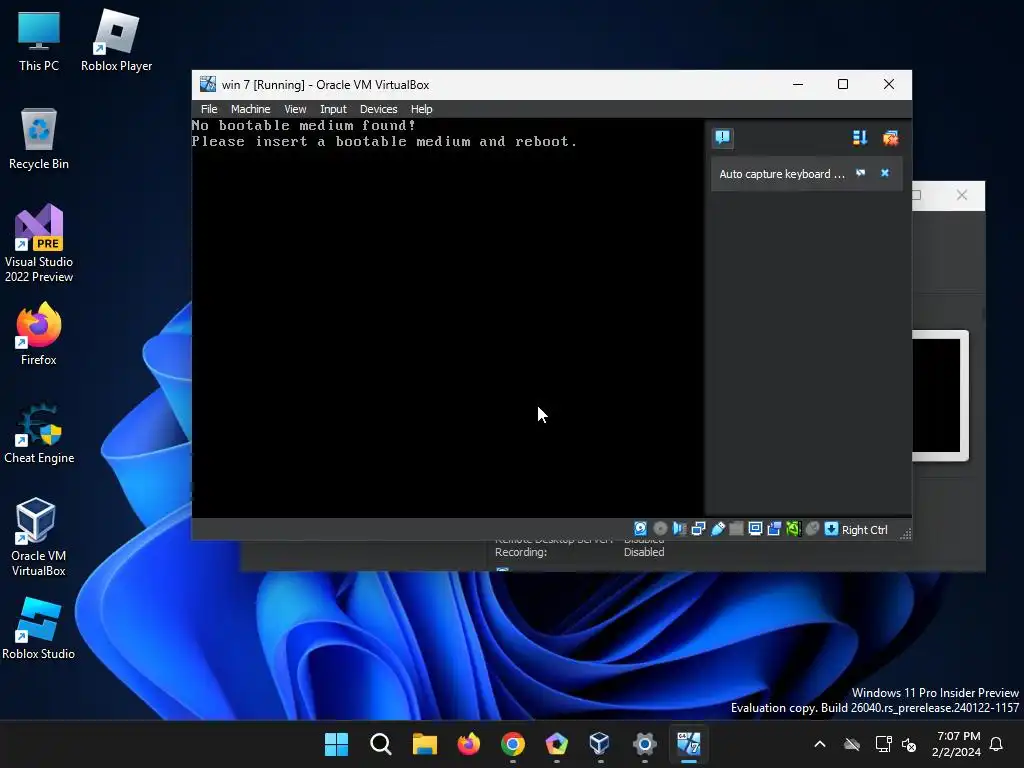1024x768 pixels.
Task: Toggle the VirtualBox notification center icon
Action: tap(722, 138)
